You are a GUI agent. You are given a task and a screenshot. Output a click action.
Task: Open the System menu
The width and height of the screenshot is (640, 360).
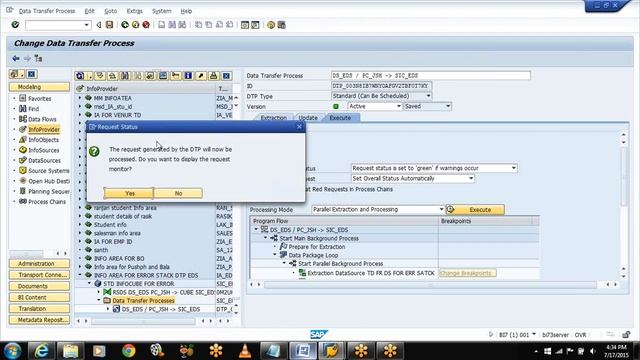pos(162,11)
